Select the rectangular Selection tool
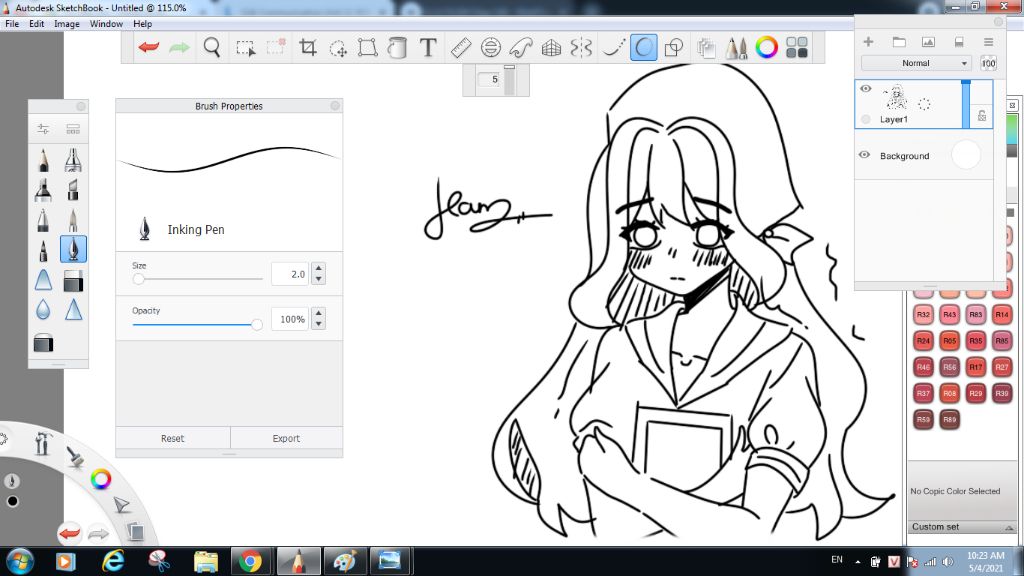Image resolution: width=1024 pixels, height=576 pixels. (x=246, y=48)
